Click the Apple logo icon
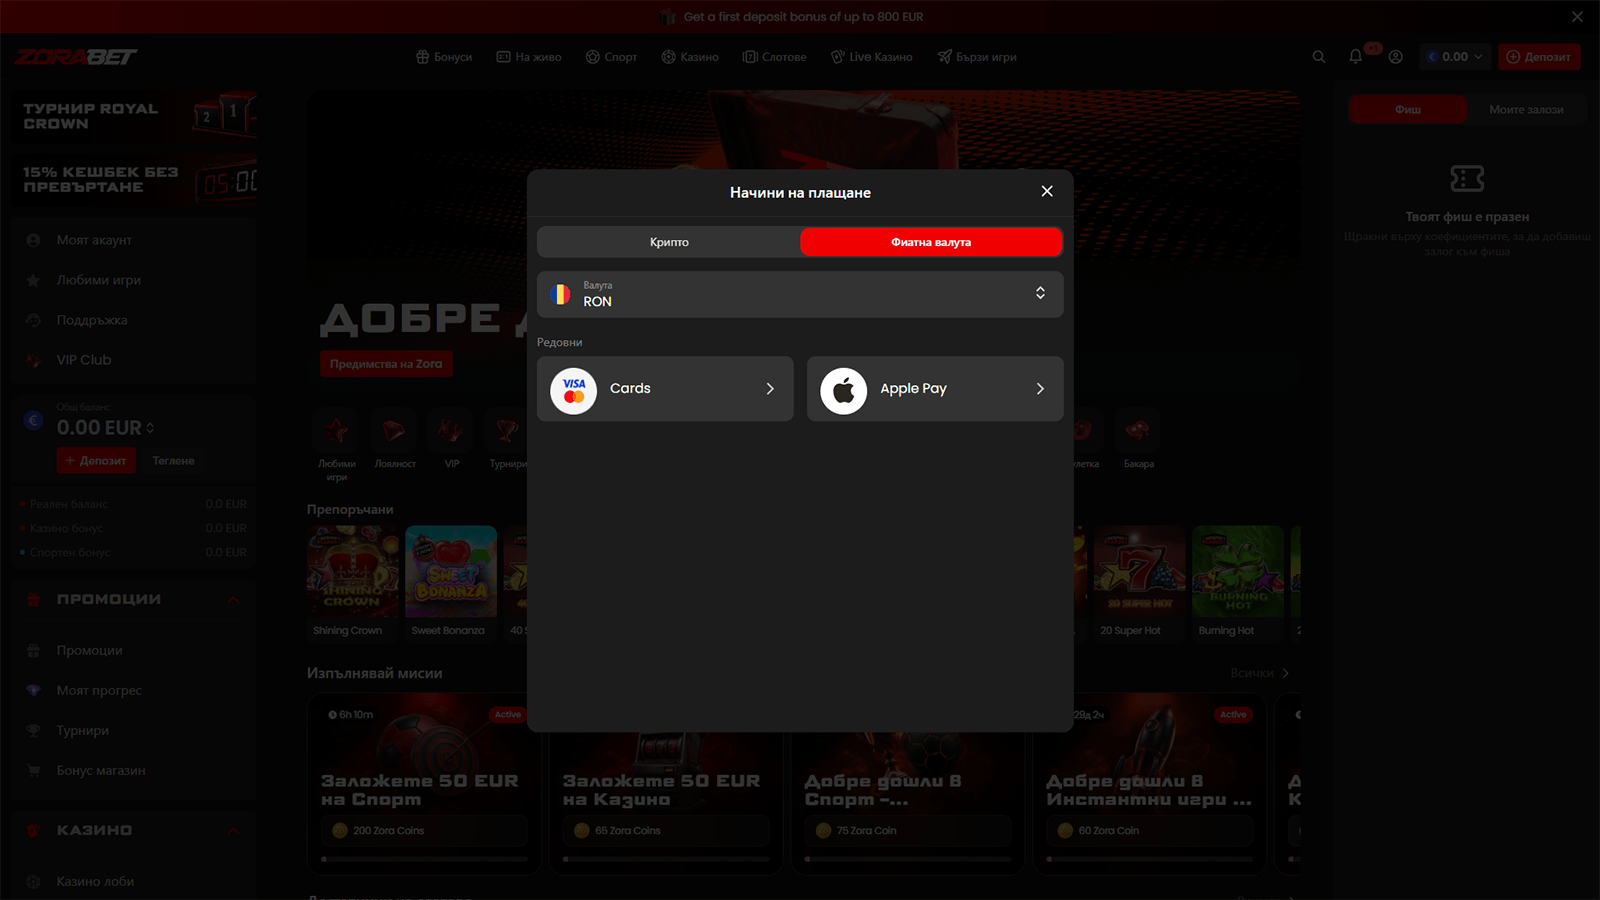This screenshot has width=1600, height=900. point(844,390)
